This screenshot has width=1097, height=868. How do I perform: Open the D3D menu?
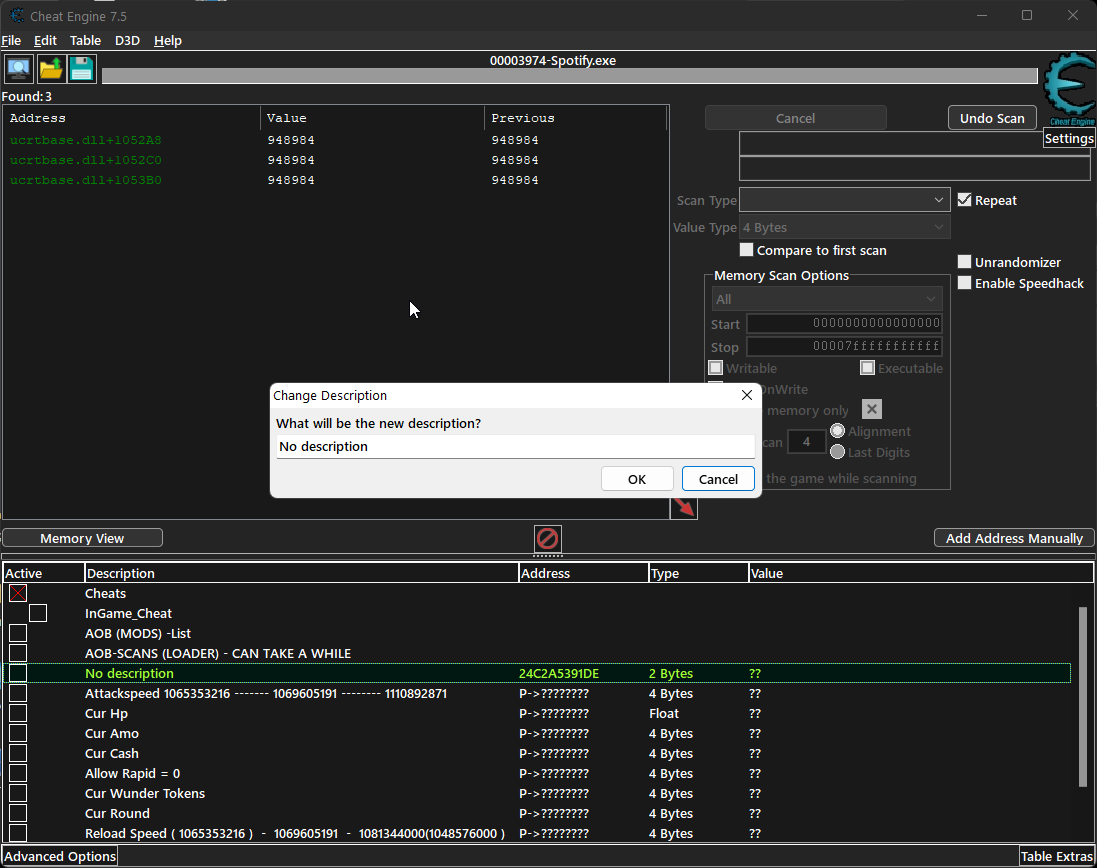[127, 40]
